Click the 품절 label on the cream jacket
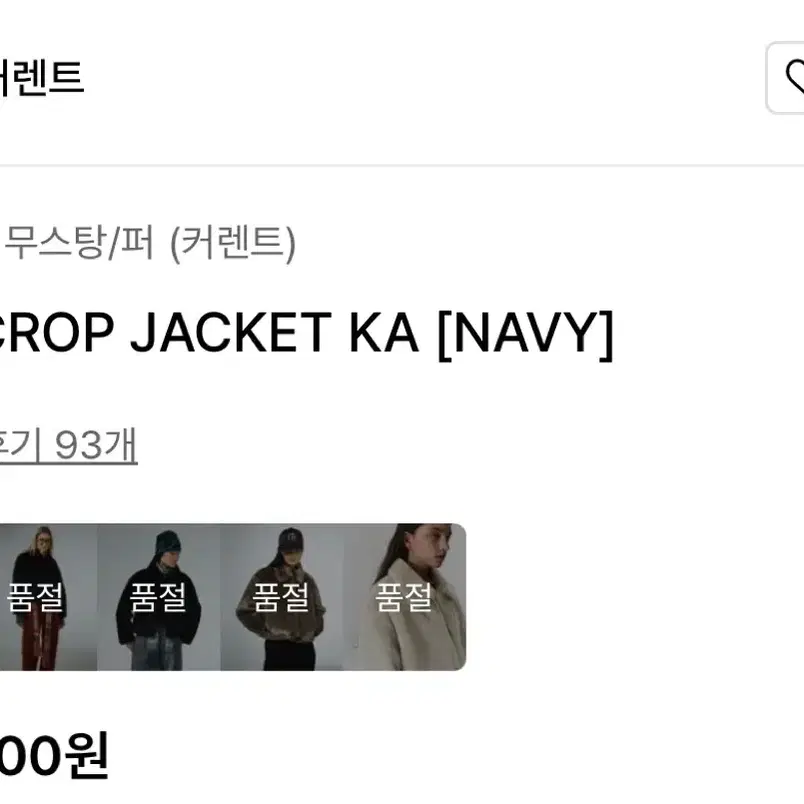804x804 pixels. coord(404,597)
